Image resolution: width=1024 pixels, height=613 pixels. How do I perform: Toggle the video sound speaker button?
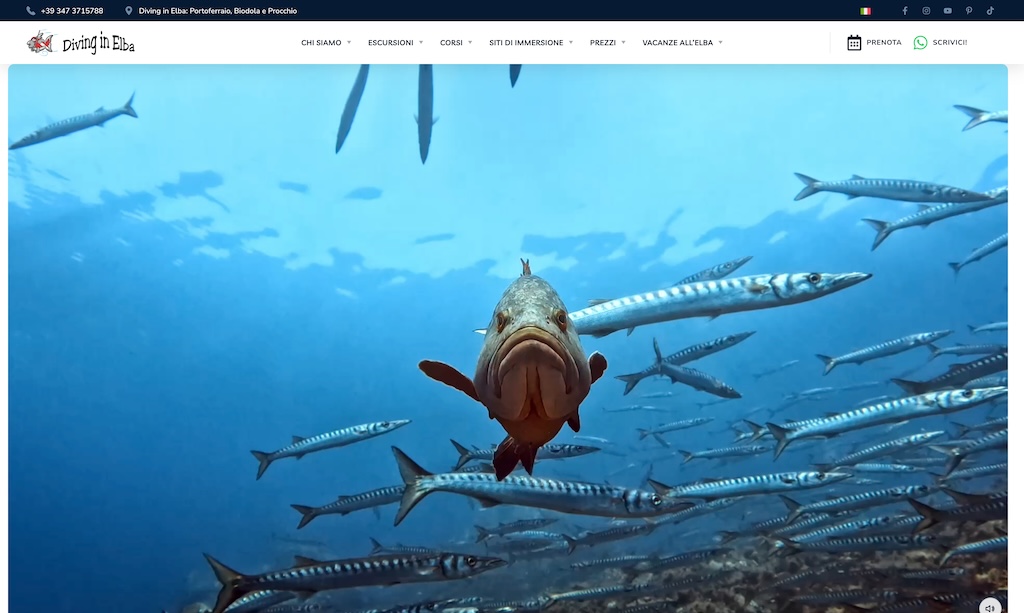[989, 607]
